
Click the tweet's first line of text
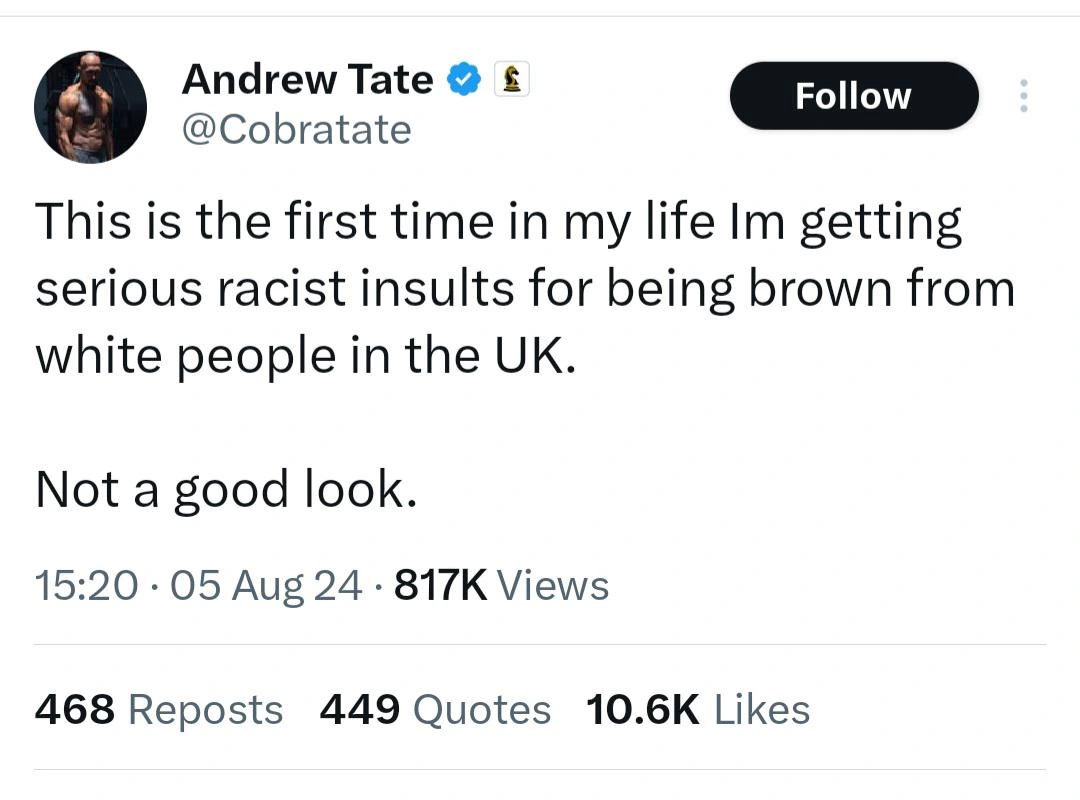click(498, 222)
